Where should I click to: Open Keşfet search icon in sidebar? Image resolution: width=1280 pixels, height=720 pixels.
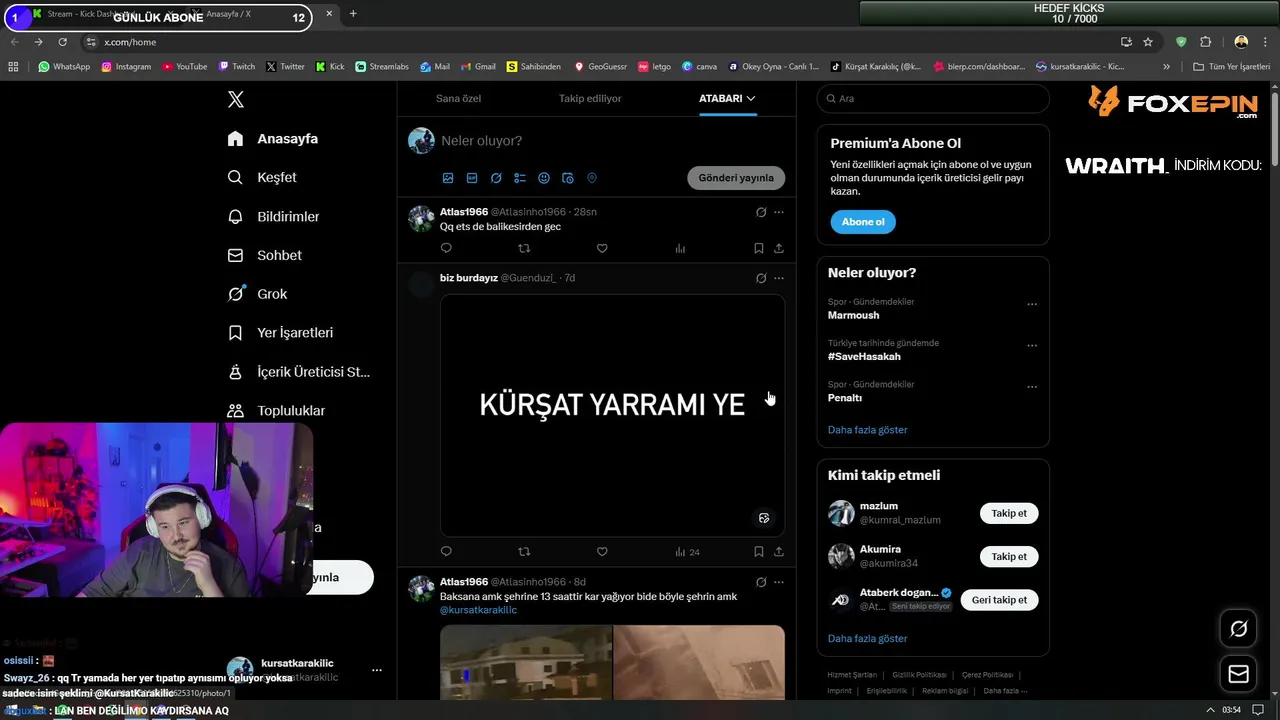click(x=235, y=177)
